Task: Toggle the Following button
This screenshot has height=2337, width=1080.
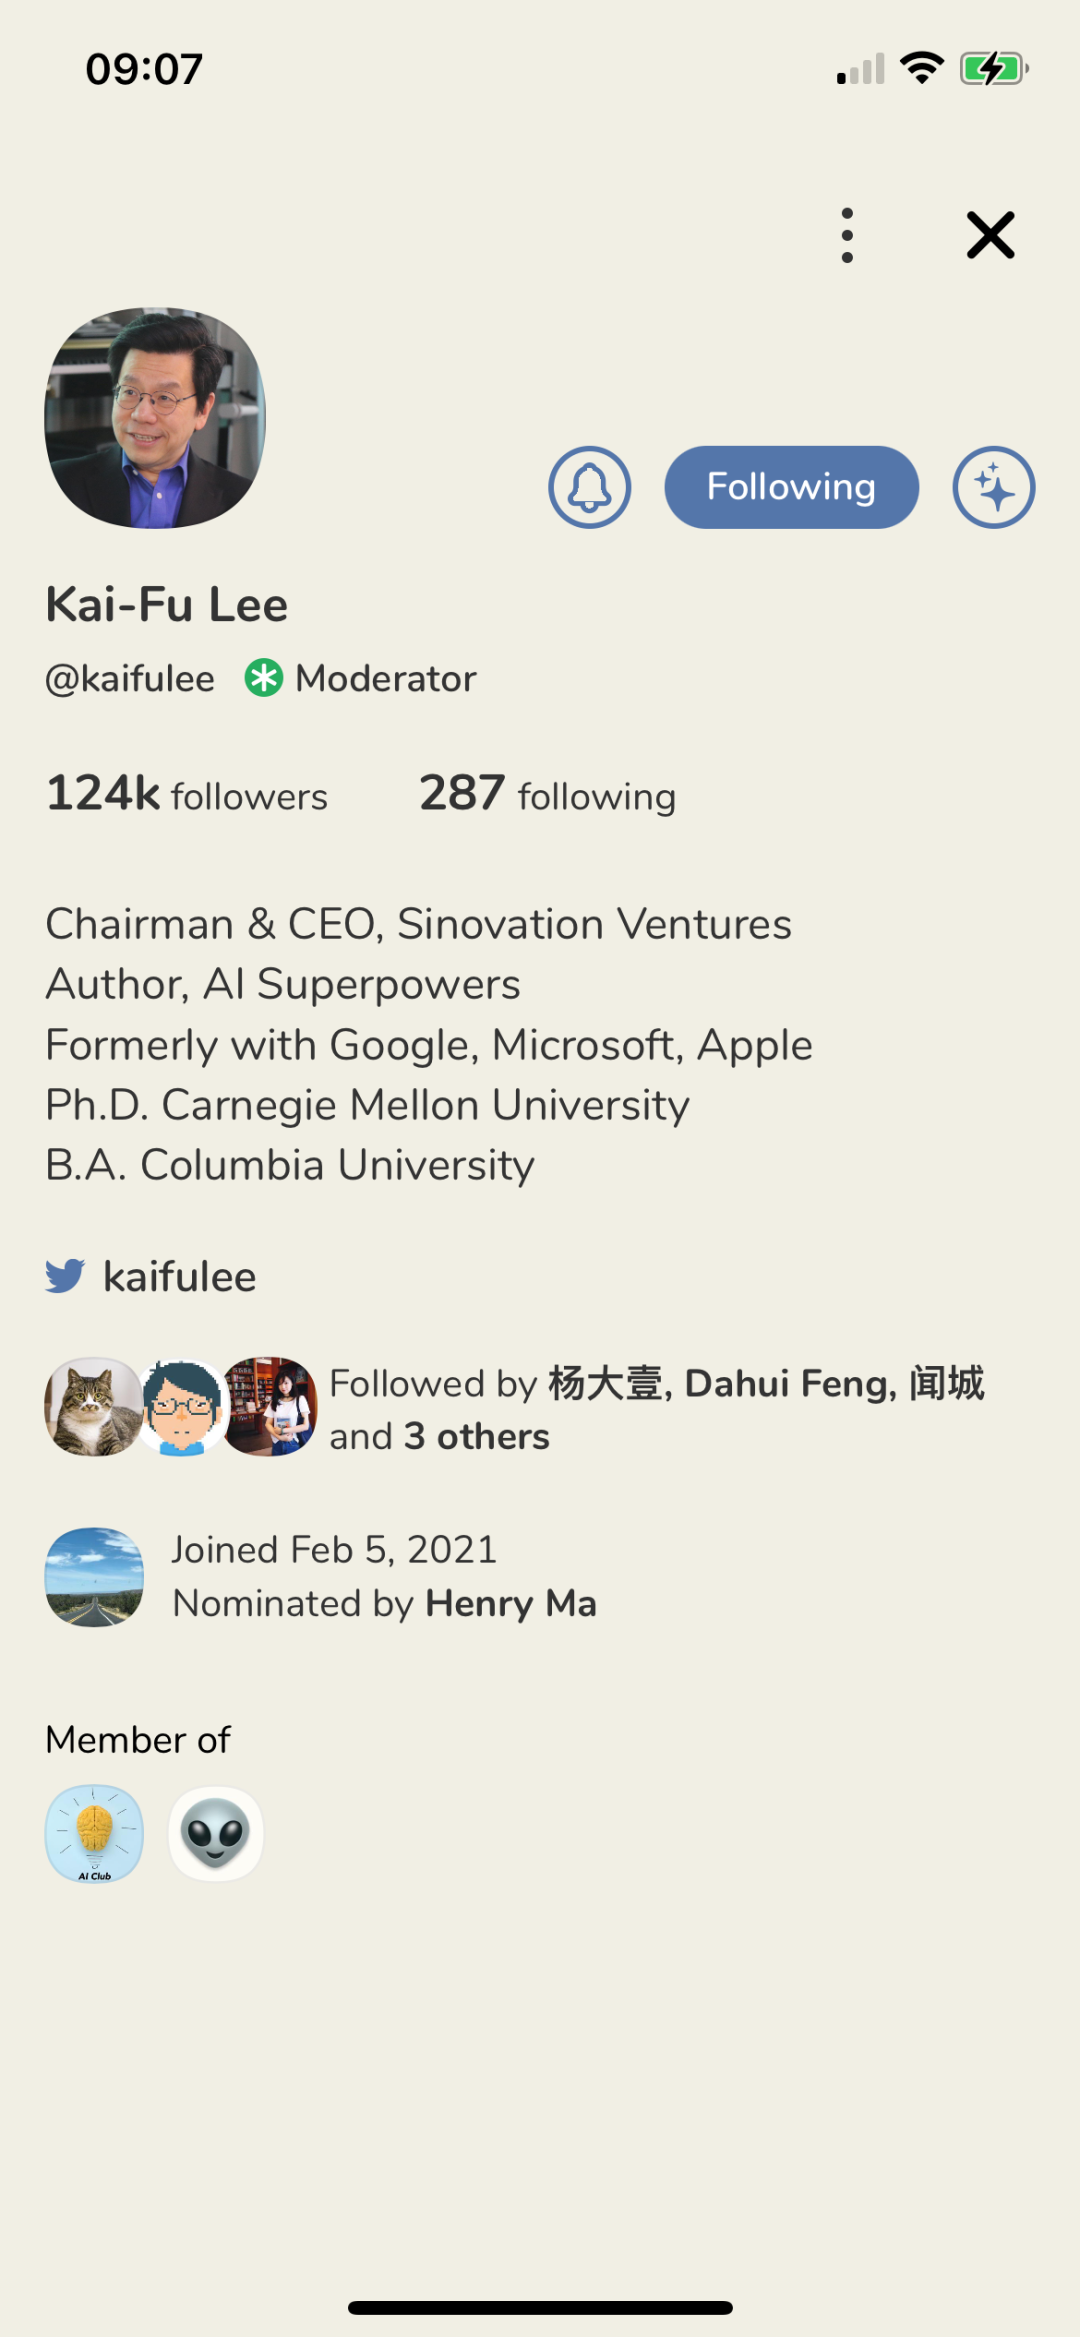Action: (791, 487)
